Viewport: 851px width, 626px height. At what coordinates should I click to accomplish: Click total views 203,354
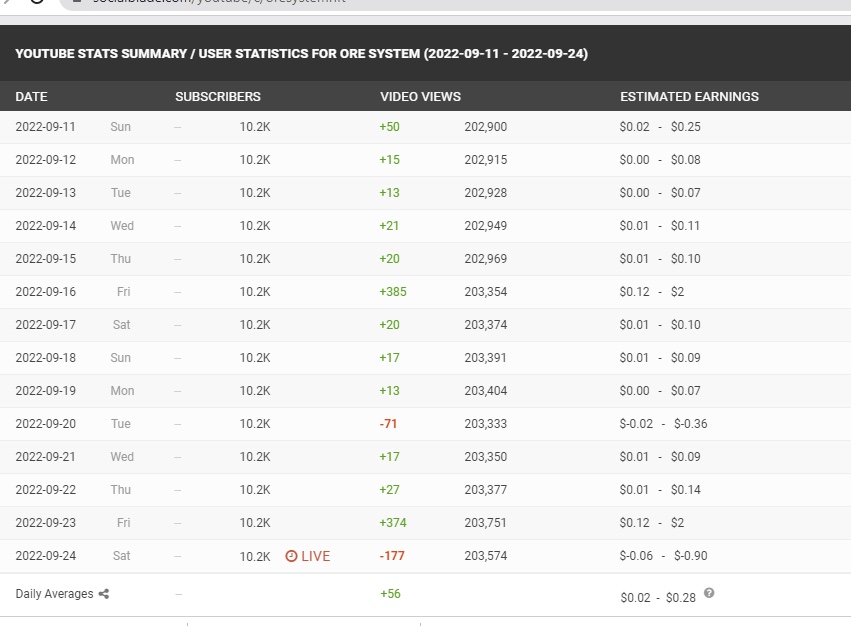[486, 292]
